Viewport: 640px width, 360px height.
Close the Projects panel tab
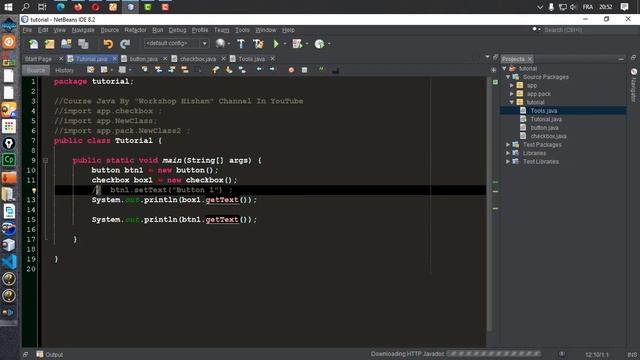[530, 59]
